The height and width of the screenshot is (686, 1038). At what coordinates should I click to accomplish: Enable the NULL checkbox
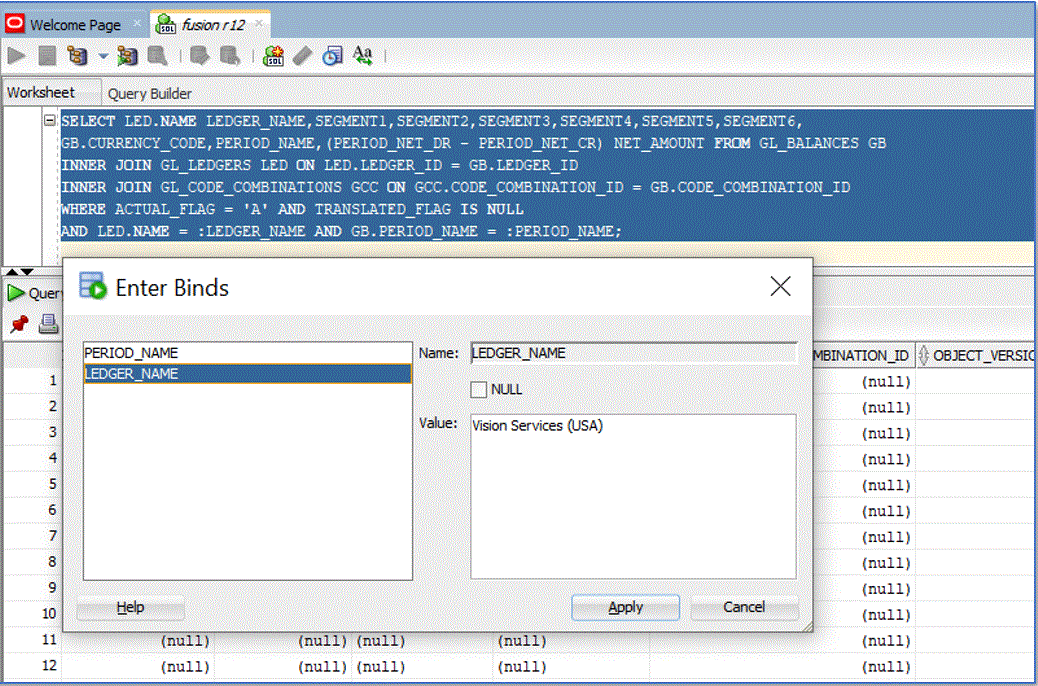pos(479,390)
